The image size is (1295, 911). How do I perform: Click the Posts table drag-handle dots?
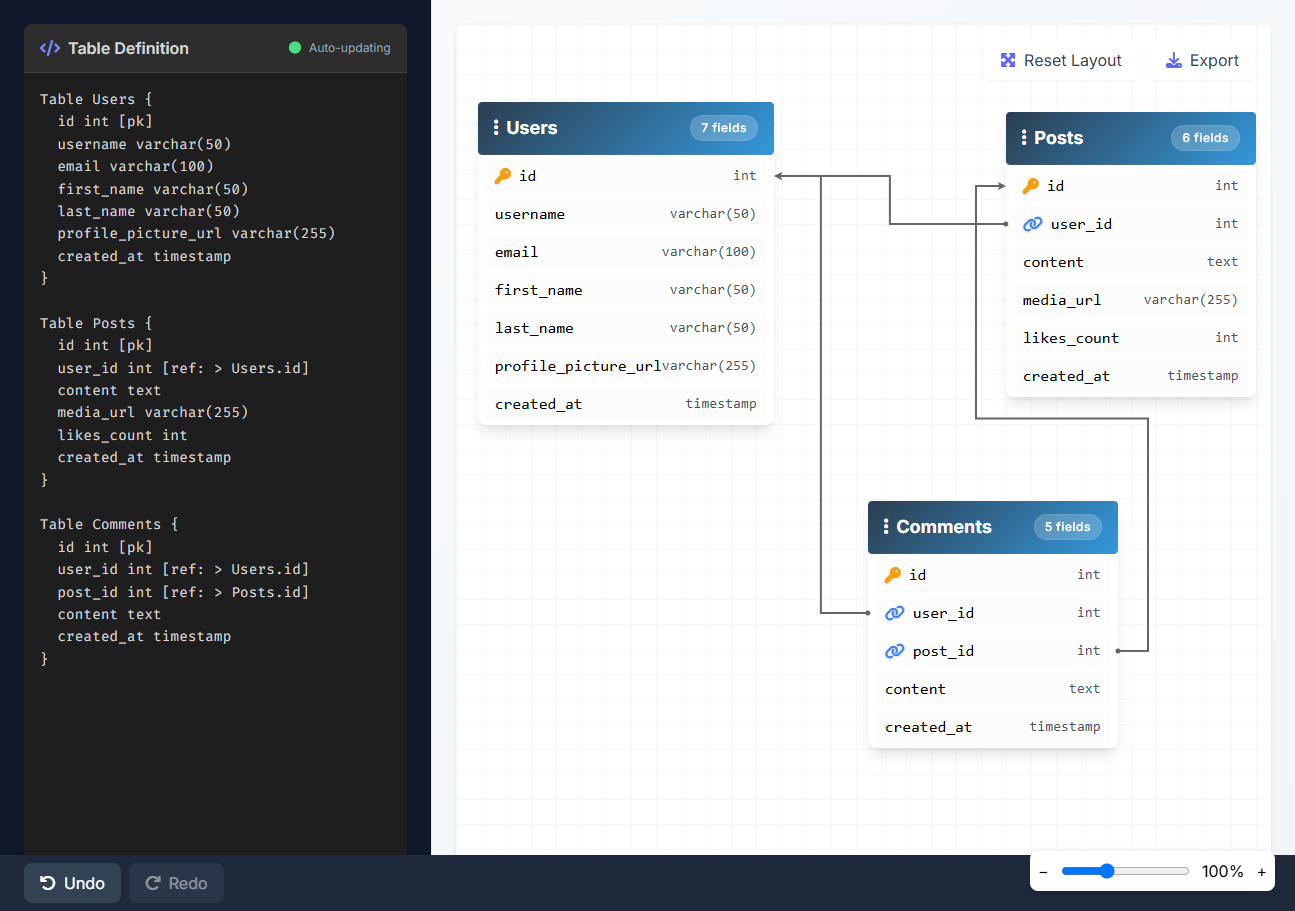click(x=1024, y=138)
